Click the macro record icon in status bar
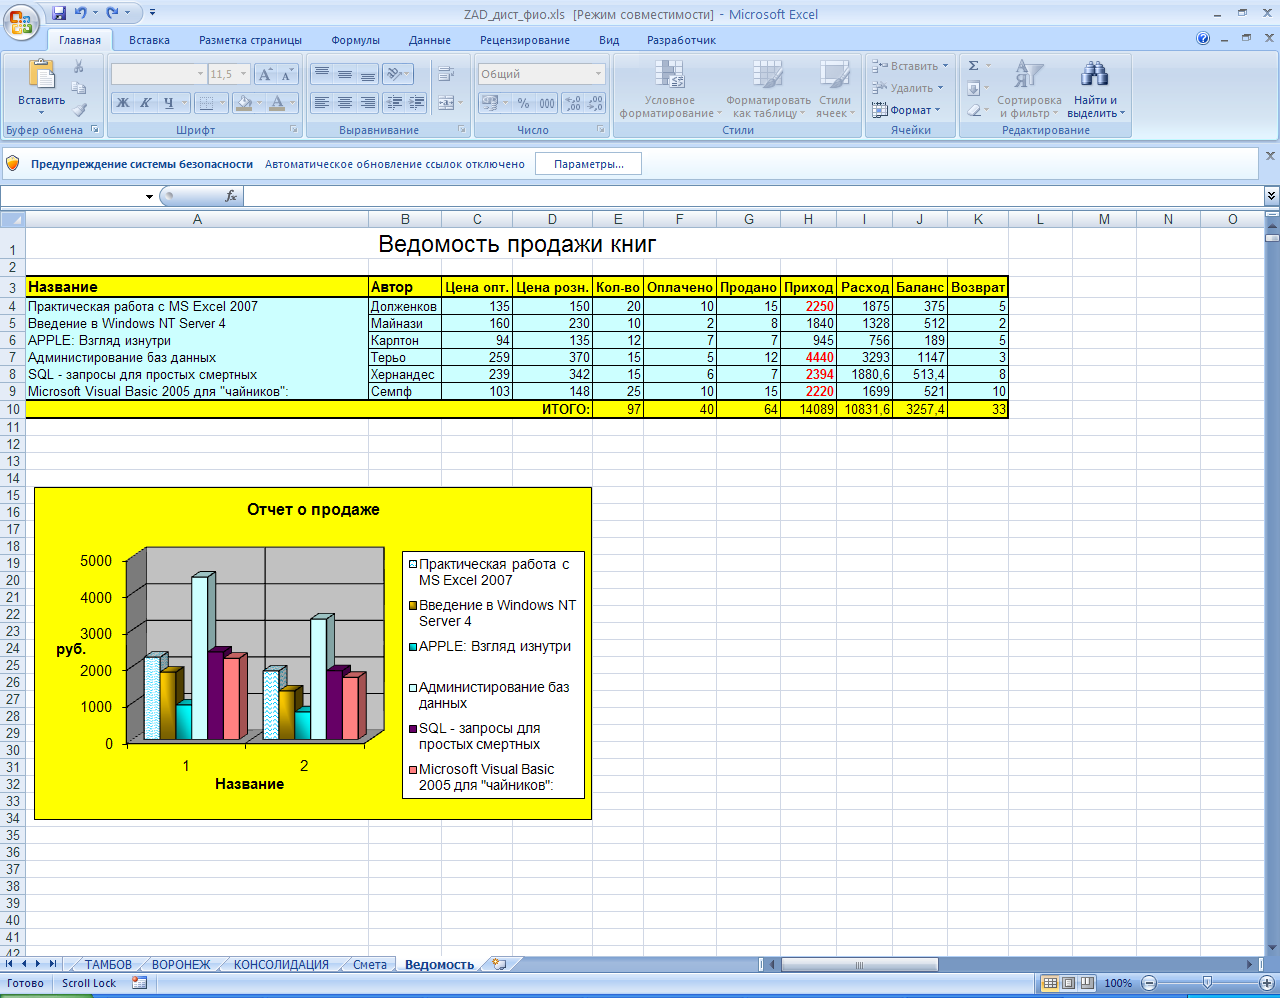The height and width of the screenshot is (998, 1280). pos(139,983)
